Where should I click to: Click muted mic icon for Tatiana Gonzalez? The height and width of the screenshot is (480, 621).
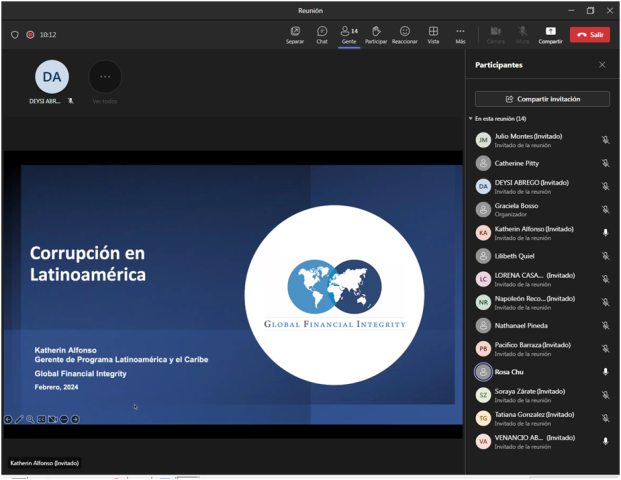pos(605,418)
